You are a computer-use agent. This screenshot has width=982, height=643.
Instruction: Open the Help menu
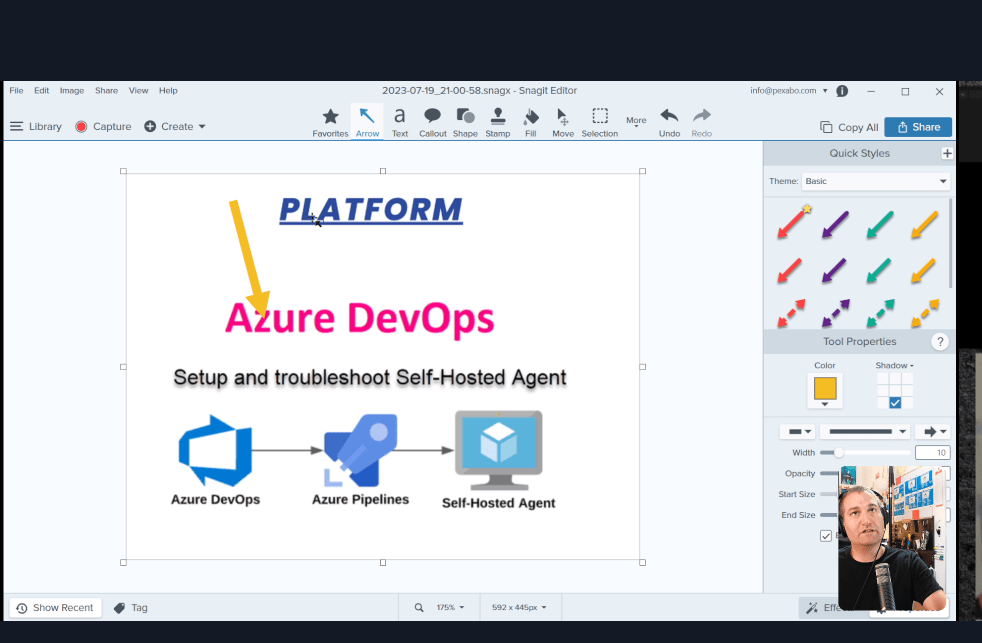[x=168, y=91]
